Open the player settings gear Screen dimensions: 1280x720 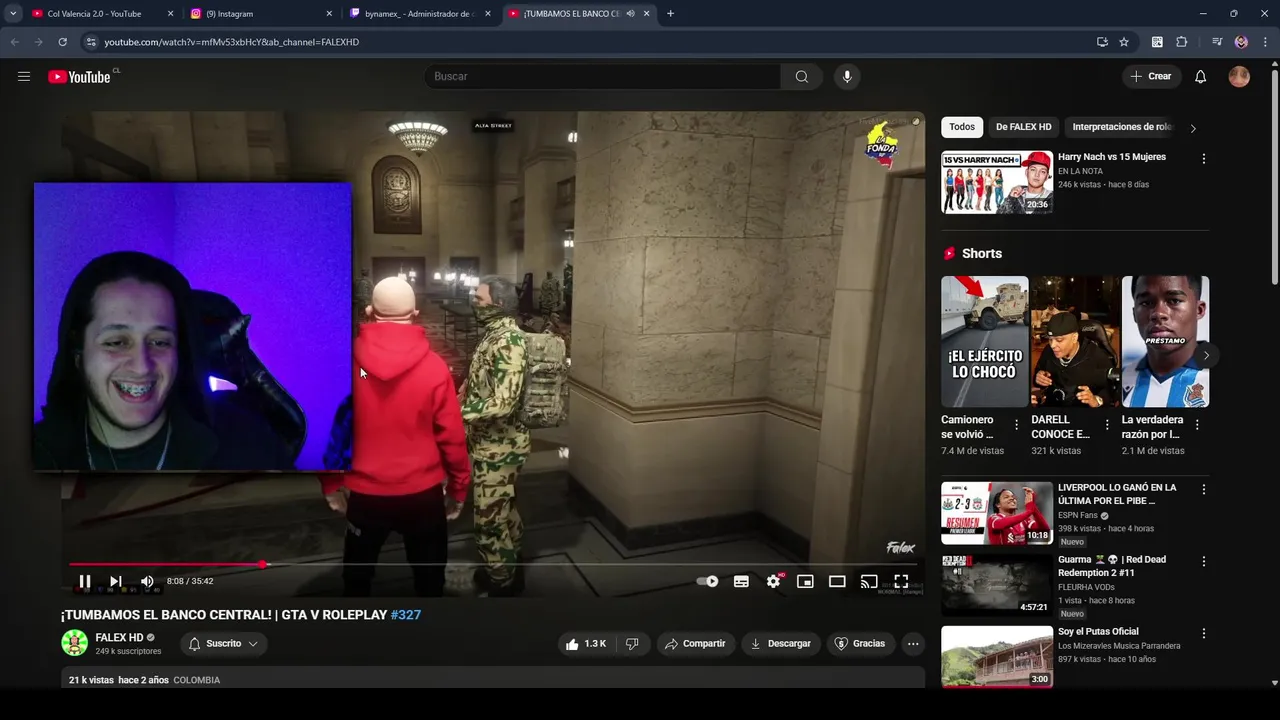click(x=773, y=581)
